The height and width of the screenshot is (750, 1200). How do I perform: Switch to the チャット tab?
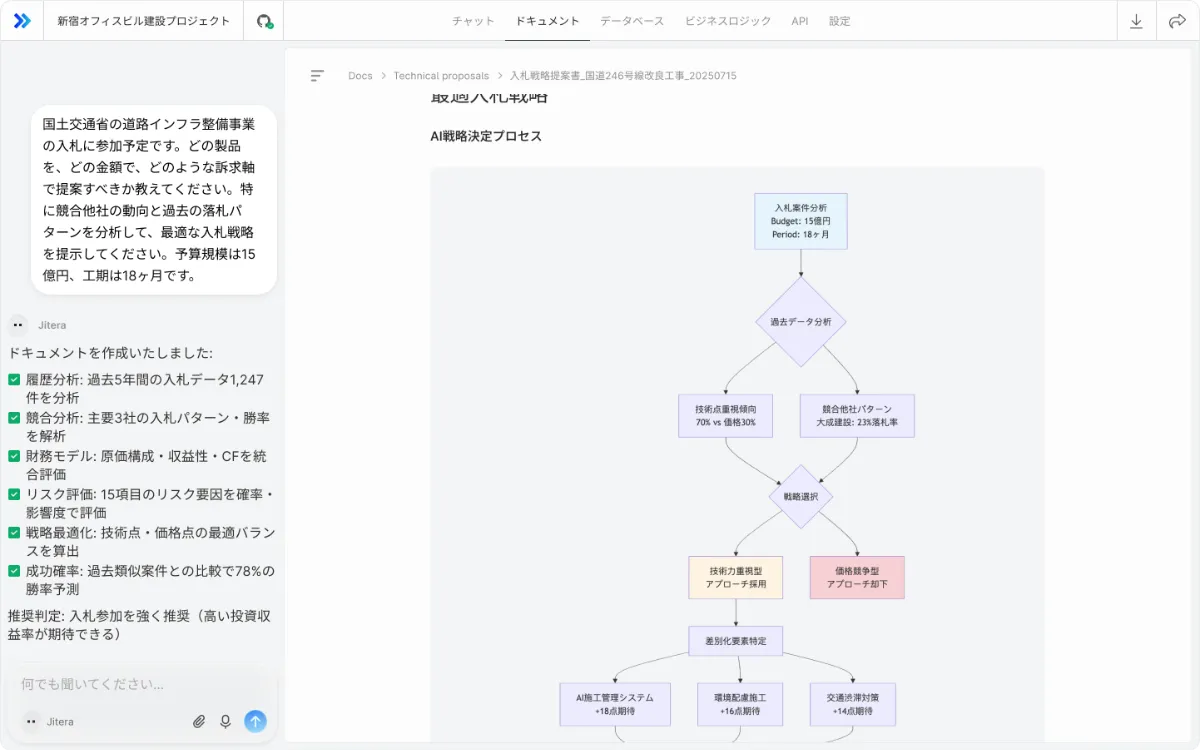pyautogui.click(x=473, y=21)
